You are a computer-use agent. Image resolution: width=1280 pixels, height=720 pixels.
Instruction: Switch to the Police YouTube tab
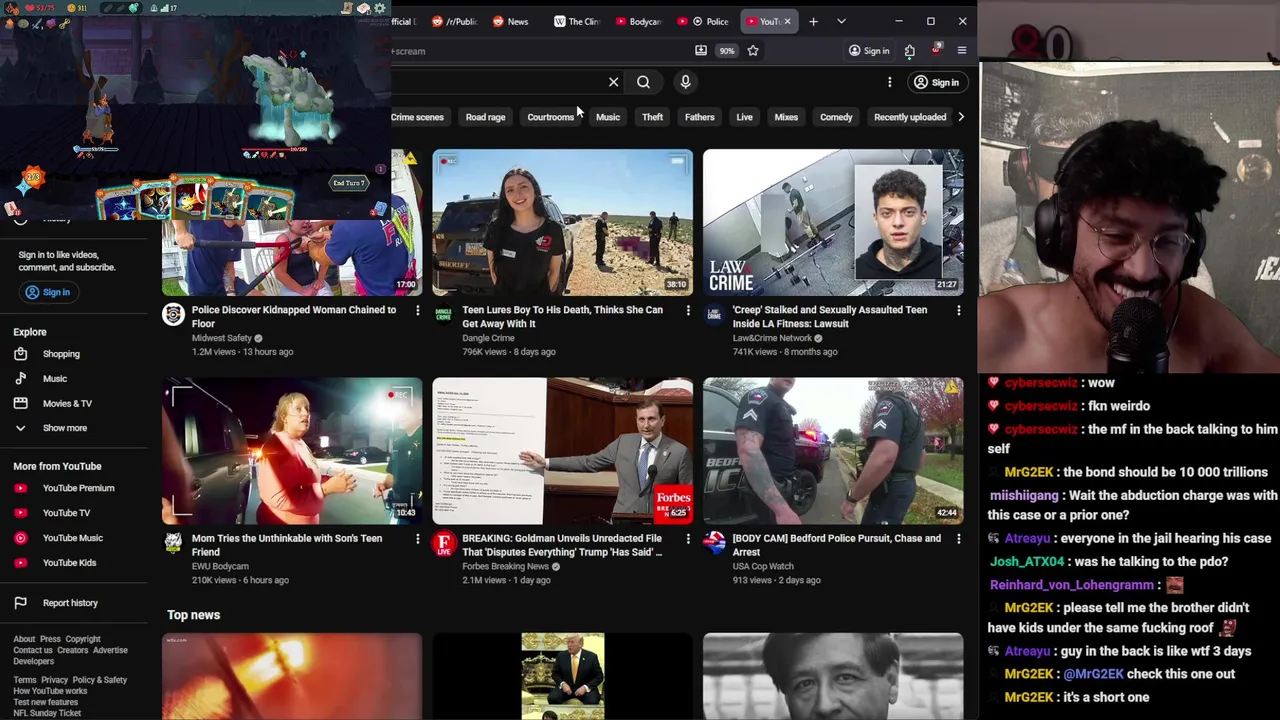coord(705,21)
